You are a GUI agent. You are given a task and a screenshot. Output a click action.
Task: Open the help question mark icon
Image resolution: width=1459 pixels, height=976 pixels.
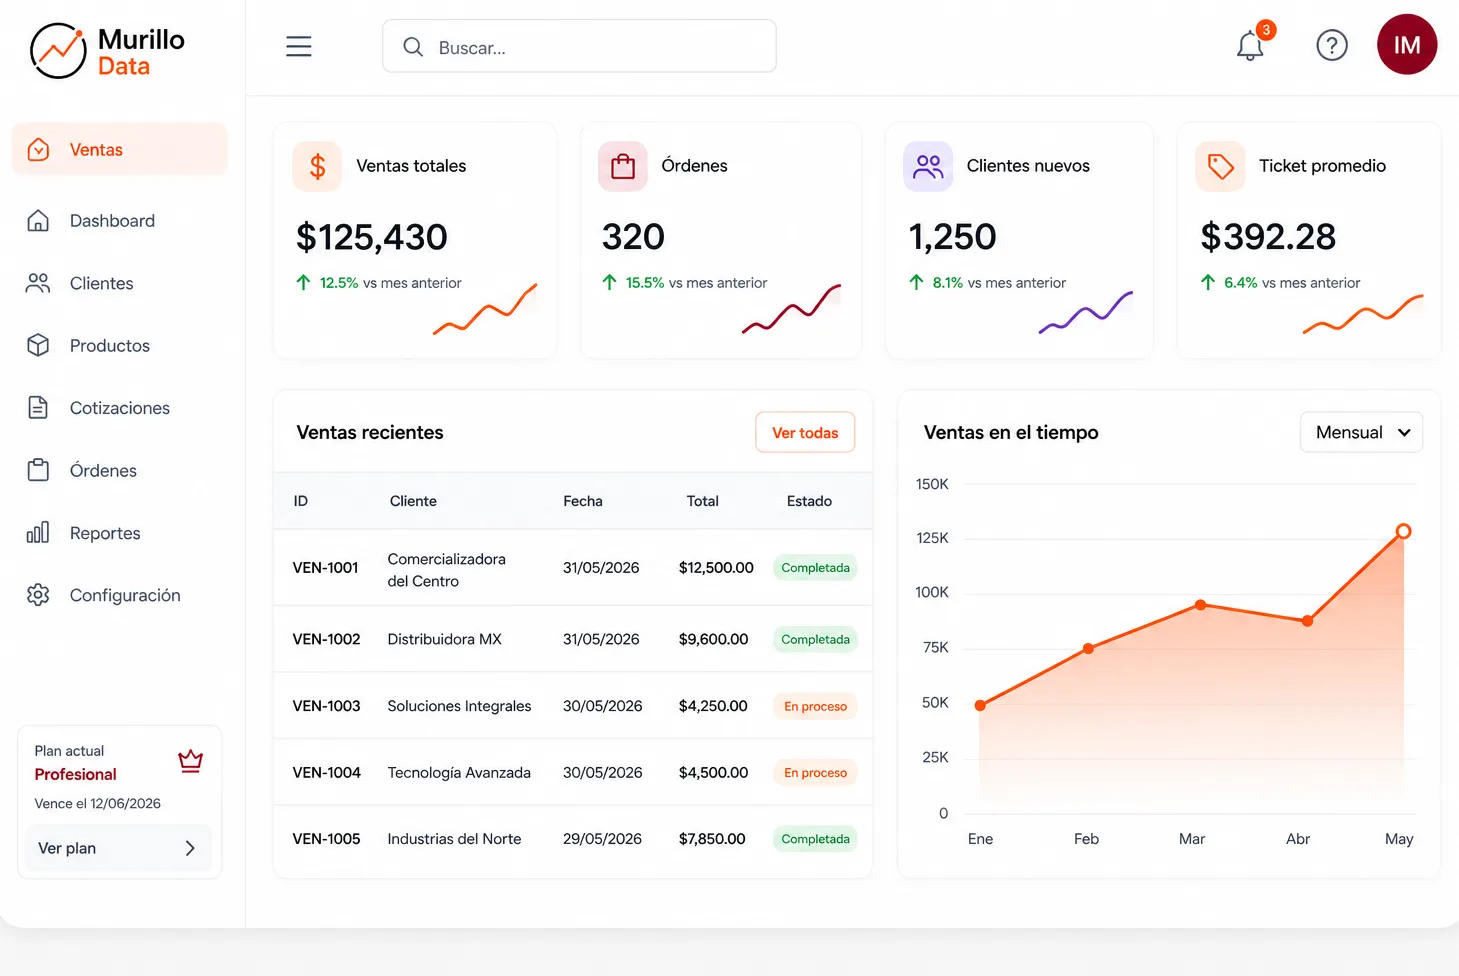[x=1332, y=45]
